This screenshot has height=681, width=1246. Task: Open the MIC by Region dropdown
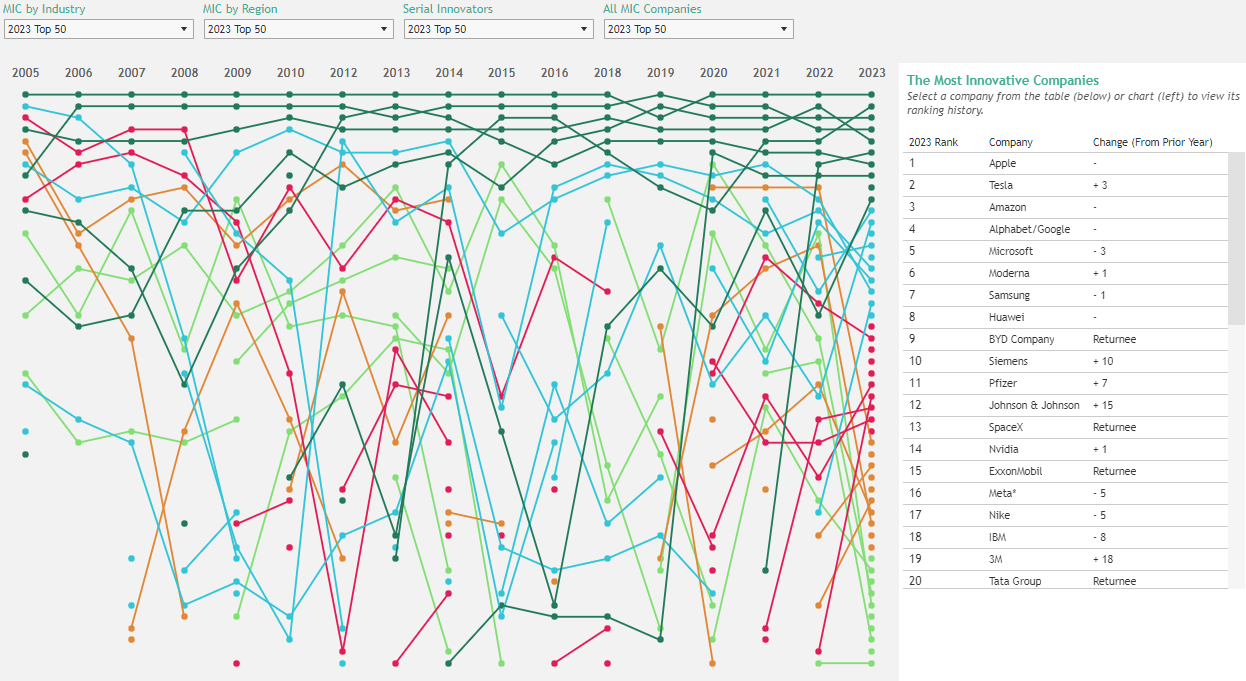pos(297,29)
